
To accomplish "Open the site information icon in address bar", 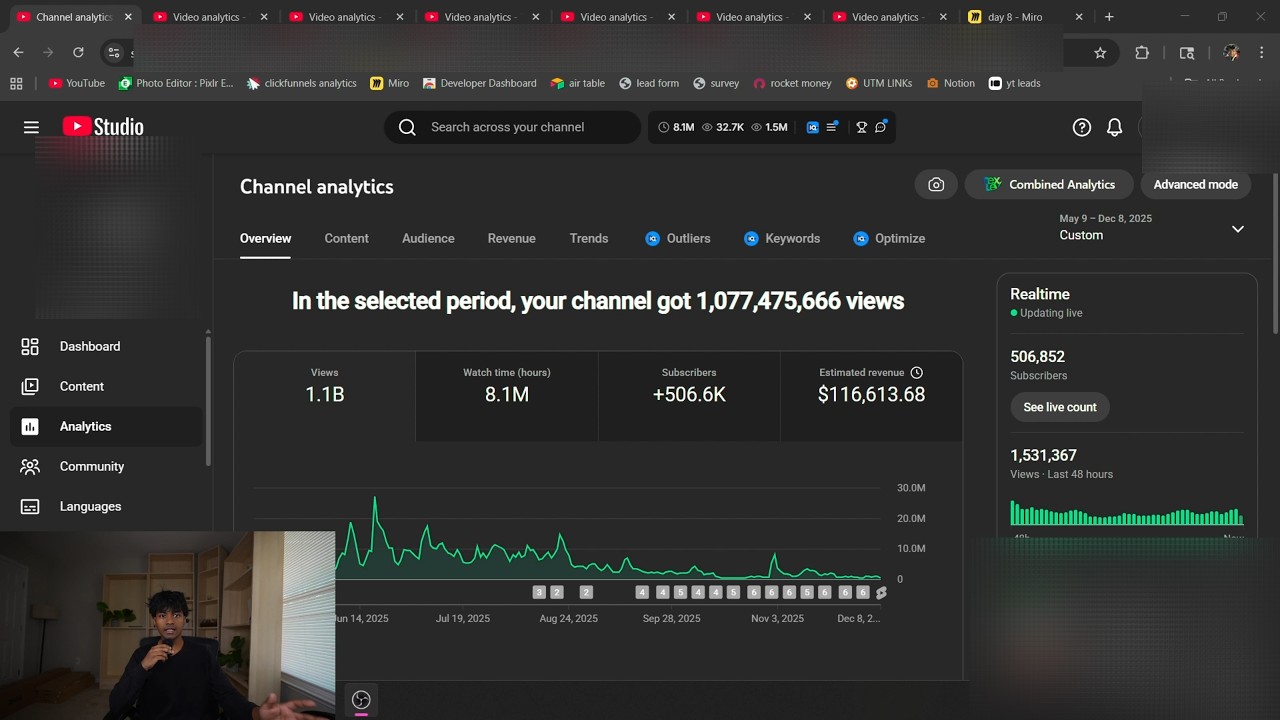I will coord(114,52).
